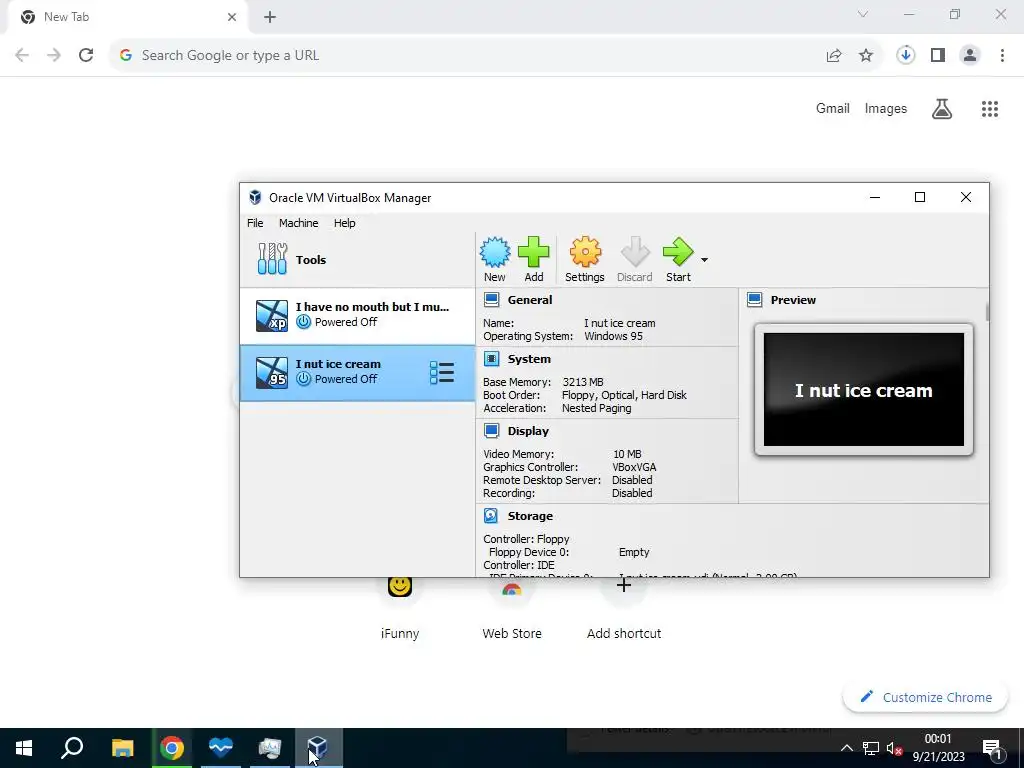Image resolution: width=1024 pixels, height=768 pixels.
Task: Click Chrome share page icon
Action: 834,56
